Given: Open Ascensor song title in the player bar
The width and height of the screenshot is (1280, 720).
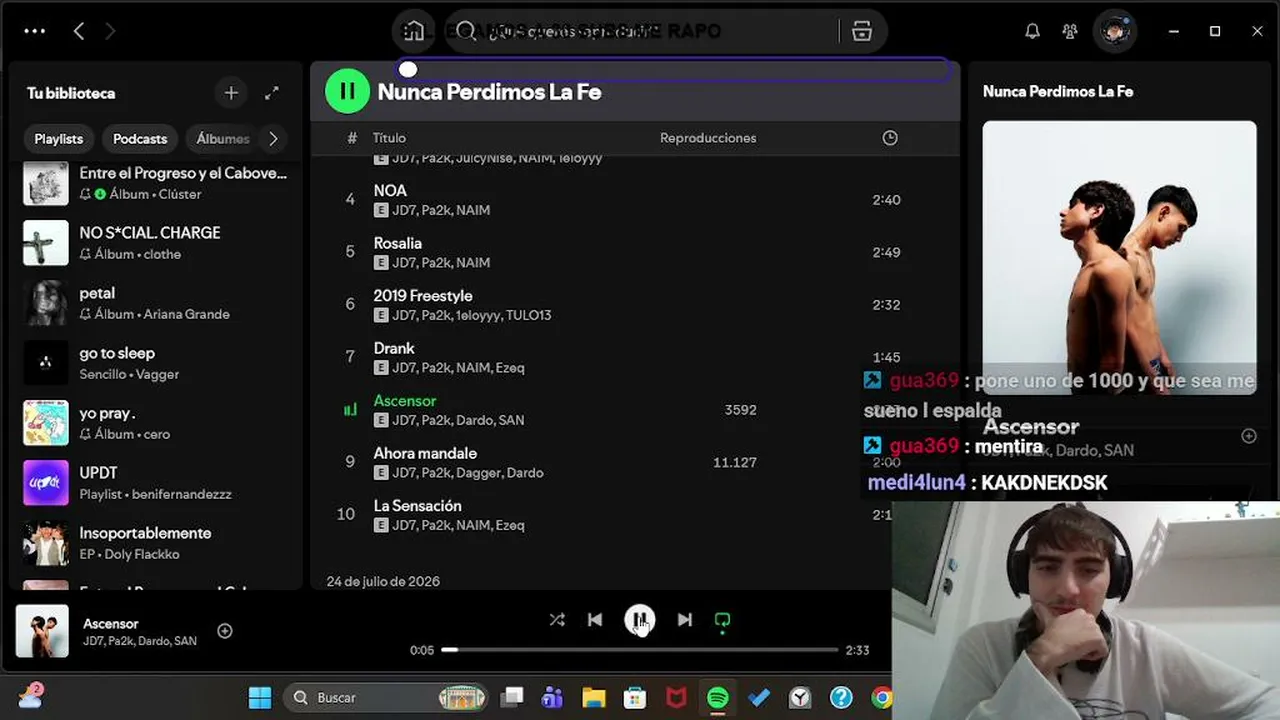Looking at the screenshot, I should pyautogui.click(x=111, y=624).
